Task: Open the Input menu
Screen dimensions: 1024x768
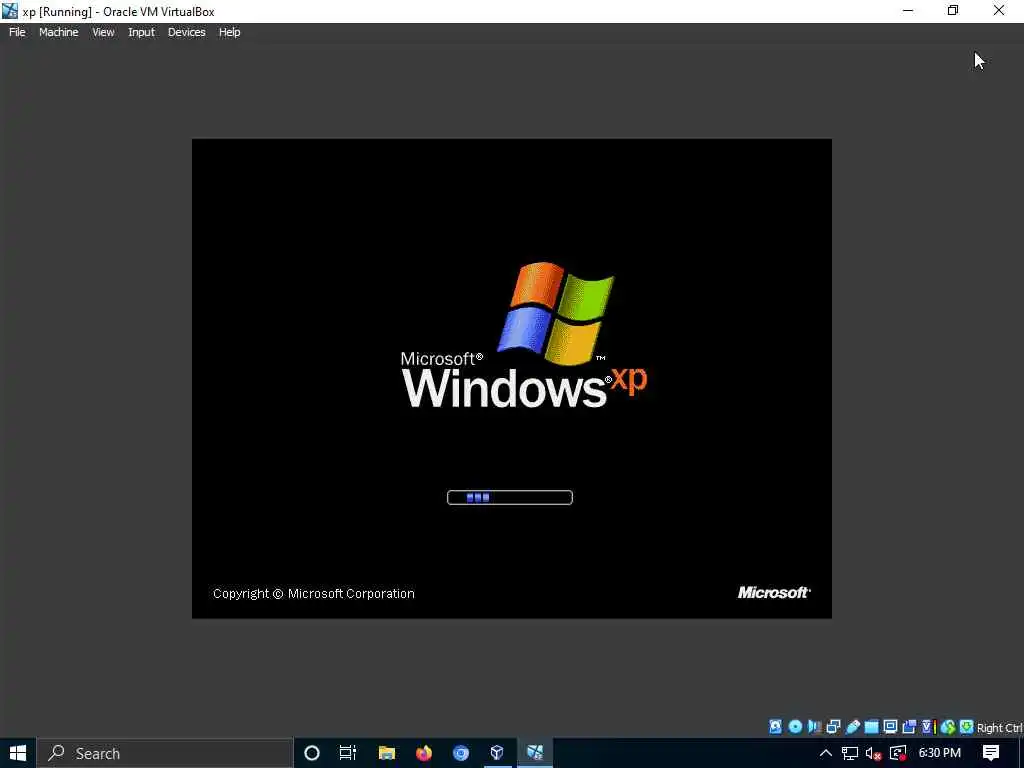Action: 141,32
